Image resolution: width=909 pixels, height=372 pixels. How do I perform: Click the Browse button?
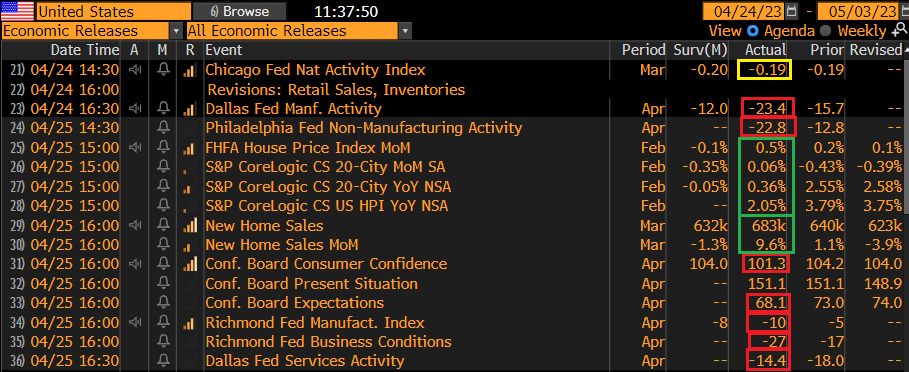(x=240, y=11)
